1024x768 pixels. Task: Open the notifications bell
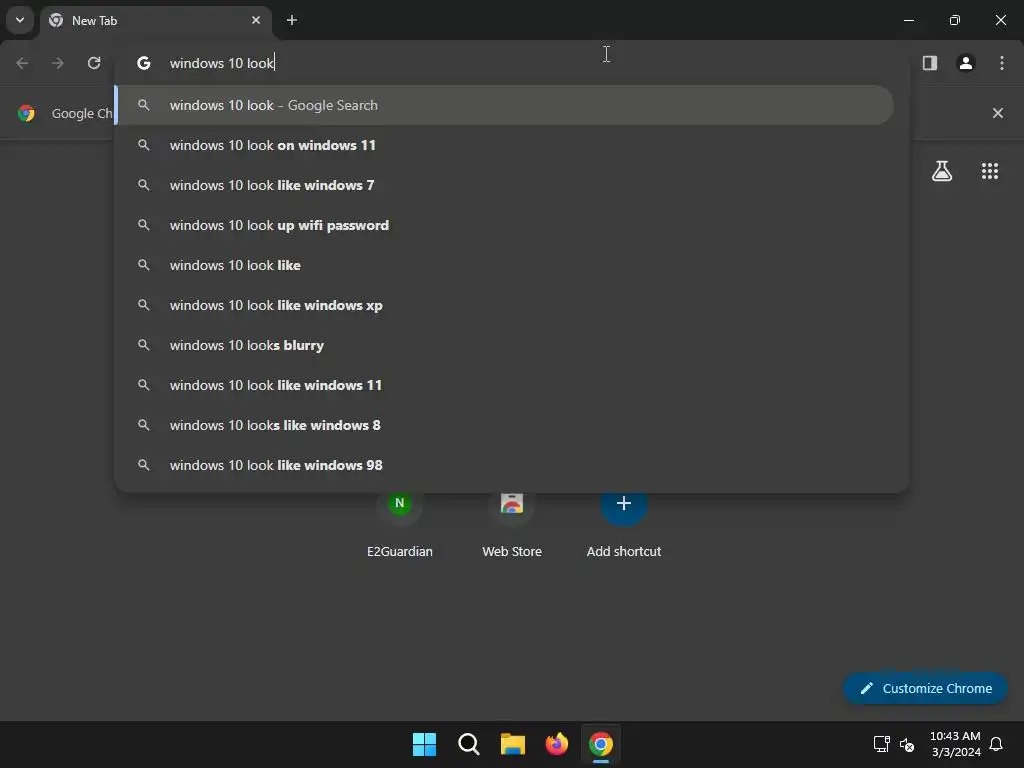pos(996,744)
